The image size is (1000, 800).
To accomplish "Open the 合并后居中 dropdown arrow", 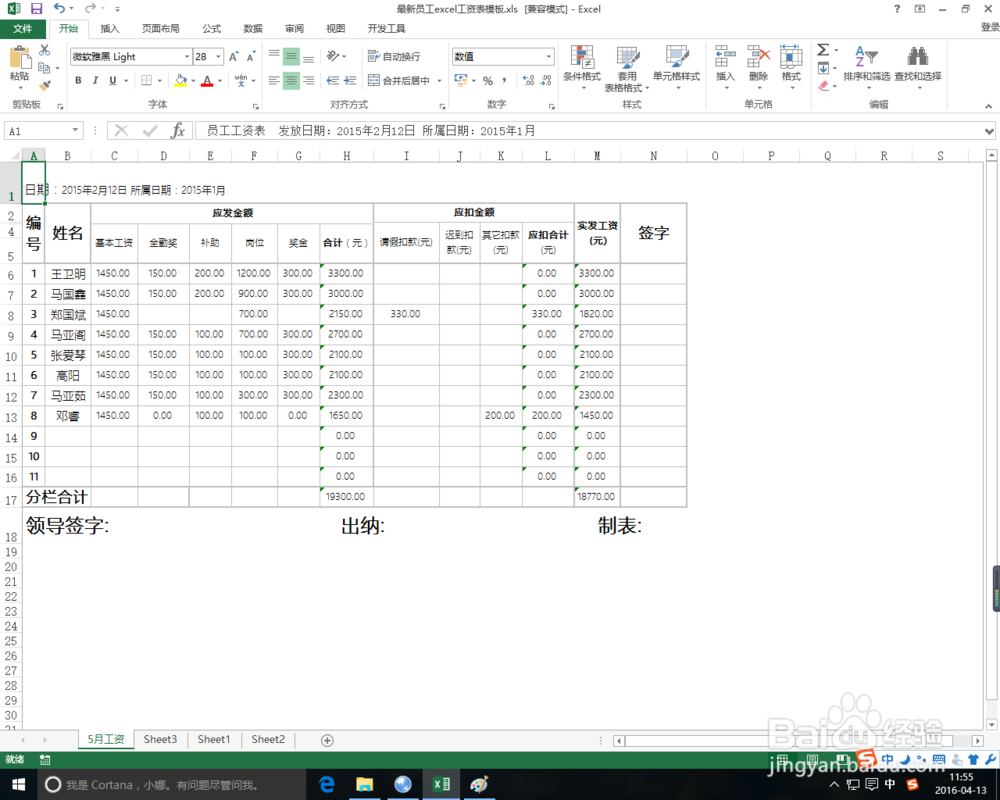I will pos(439,80).
